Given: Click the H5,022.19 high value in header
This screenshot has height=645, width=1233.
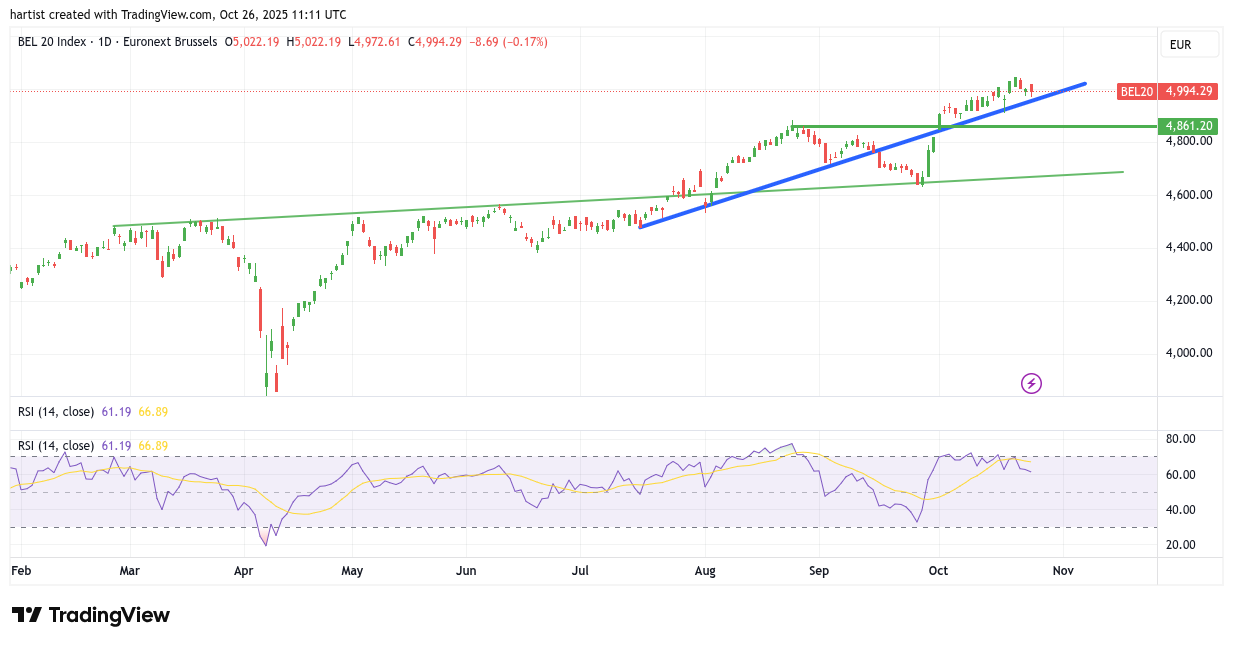Looking at the screenshot, I should click(313, 42).
